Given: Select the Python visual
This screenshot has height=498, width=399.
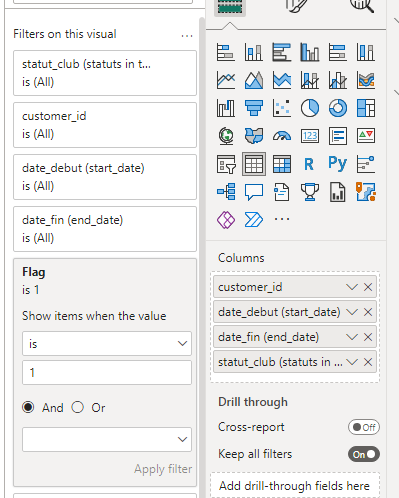Looking at the screenshot, I should pyautogui.click(x=338, y=164).
